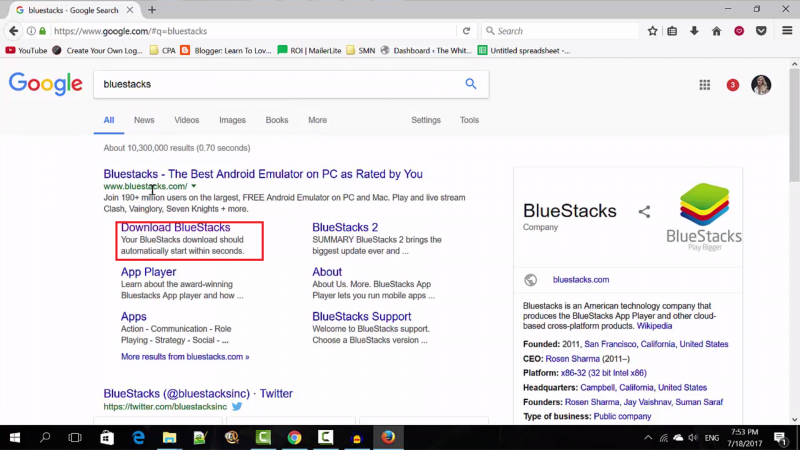Open the SMN bookmarks folder
Screen dimensions: 800x450
tap(361, 51)
